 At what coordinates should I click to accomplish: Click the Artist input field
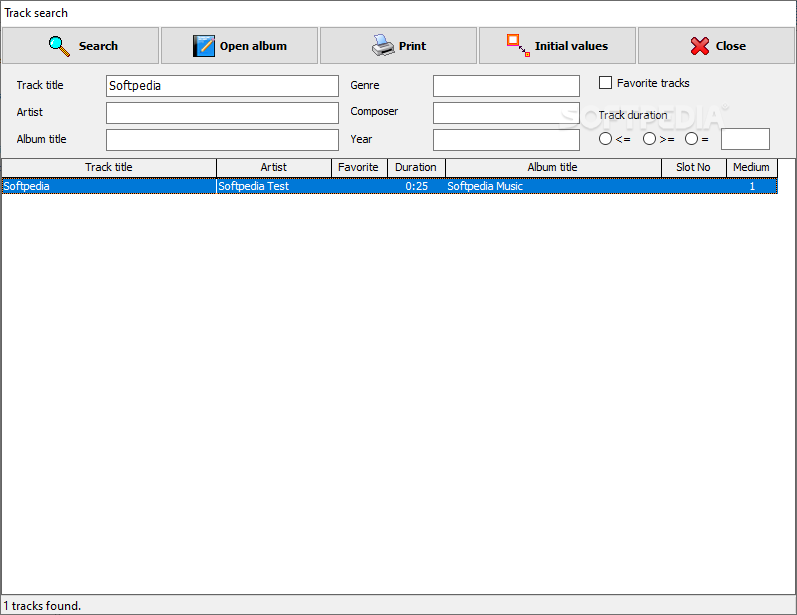point(222,113)
